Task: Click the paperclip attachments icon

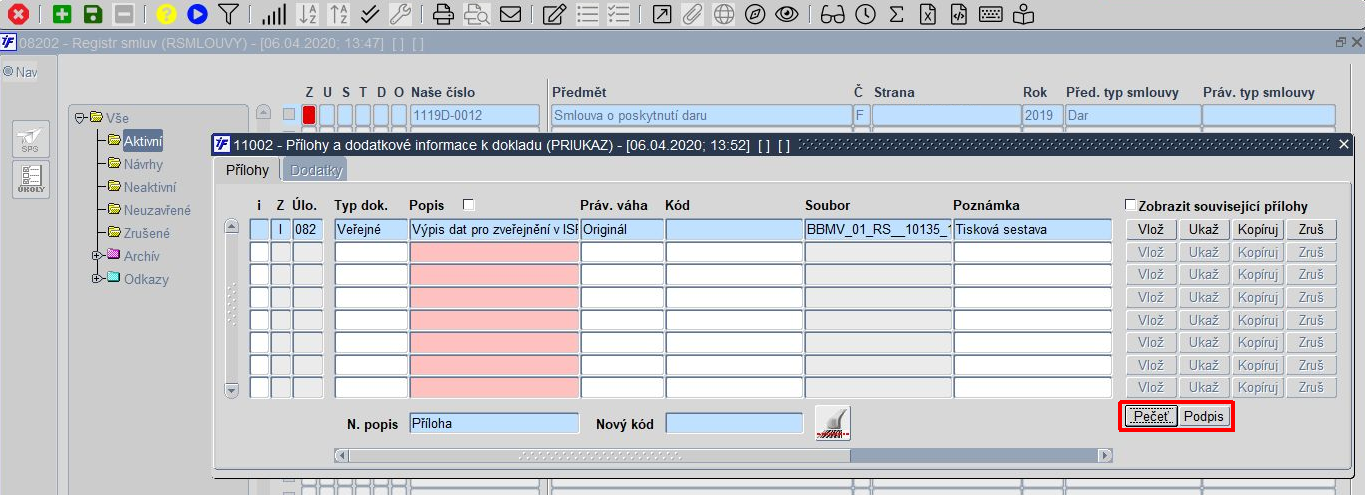Action: pos(693,14)
